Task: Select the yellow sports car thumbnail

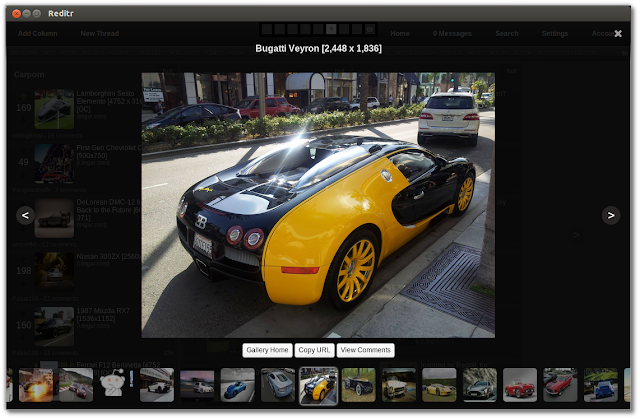Action: (x=439, y=385)
